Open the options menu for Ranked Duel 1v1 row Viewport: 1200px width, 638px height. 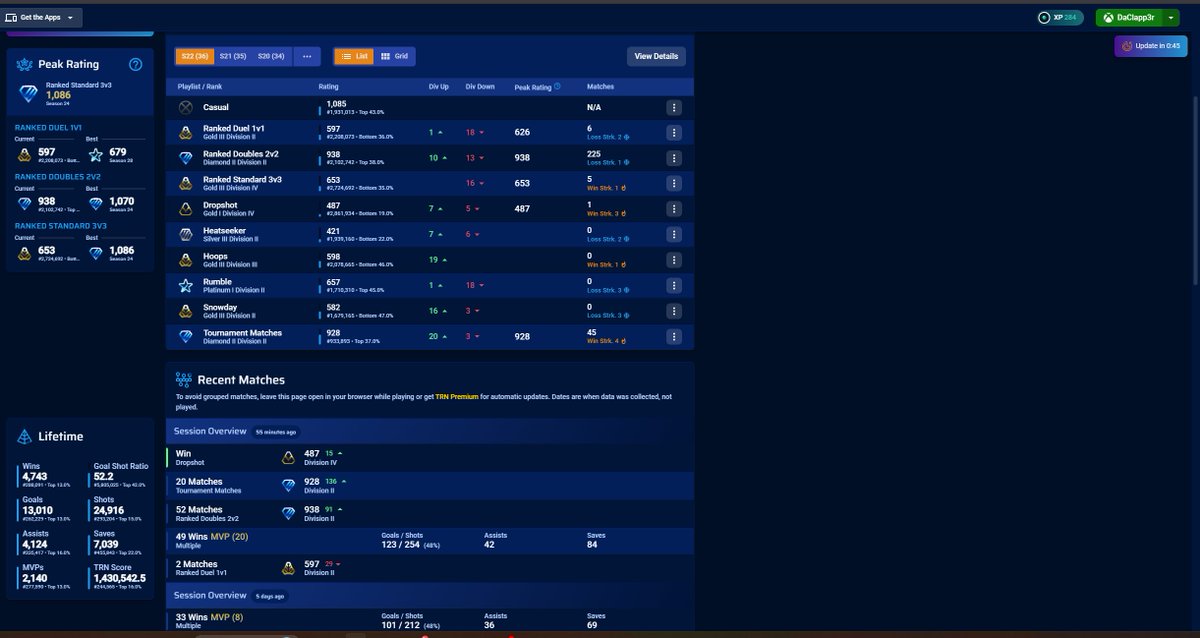(674, 132)
